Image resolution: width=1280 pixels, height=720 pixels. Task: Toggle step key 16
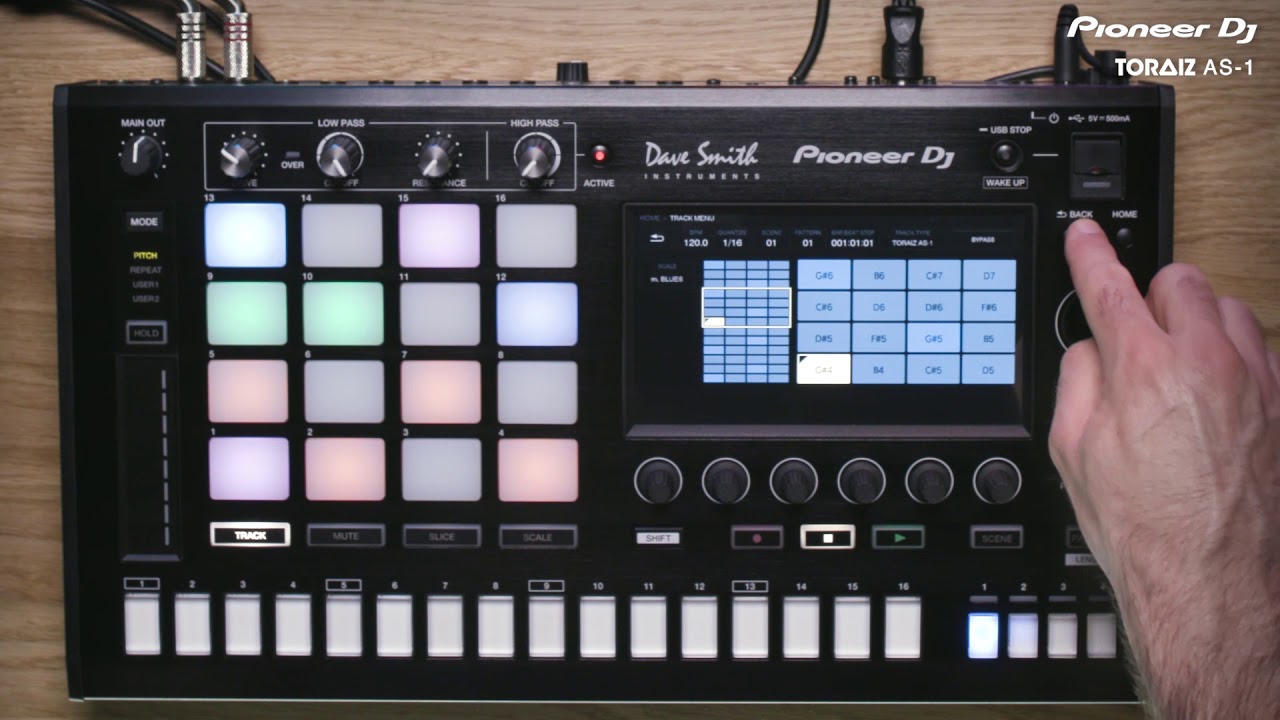click(903, 628)
